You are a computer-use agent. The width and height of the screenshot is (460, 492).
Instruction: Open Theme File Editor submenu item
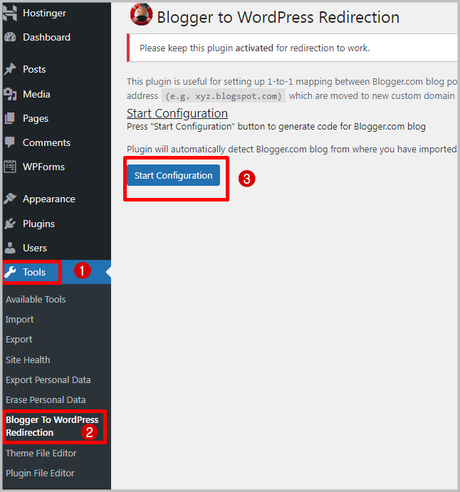click(x=41, y=453)
